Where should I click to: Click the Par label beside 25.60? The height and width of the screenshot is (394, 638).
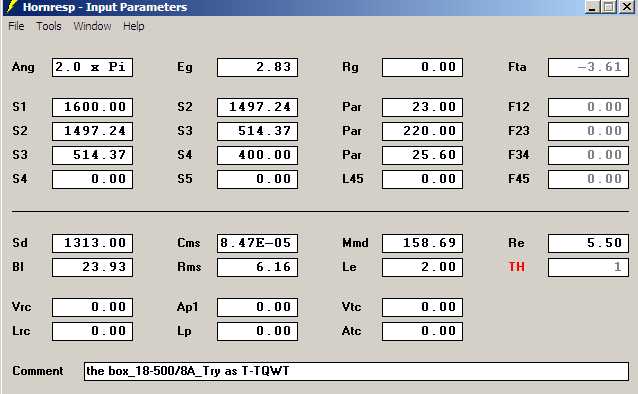click(352, 155)
